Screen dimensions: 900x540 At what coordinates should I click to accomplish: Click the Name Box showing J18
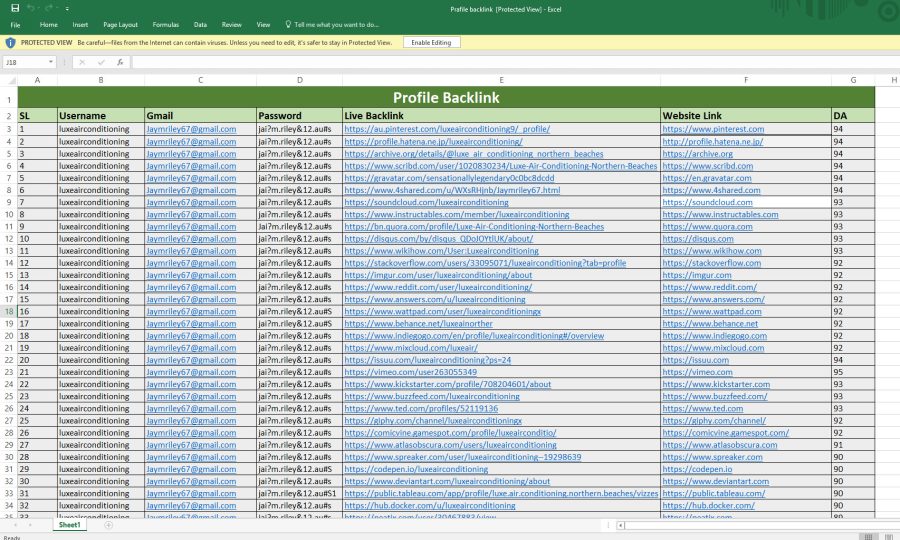(x=25, y=62)
